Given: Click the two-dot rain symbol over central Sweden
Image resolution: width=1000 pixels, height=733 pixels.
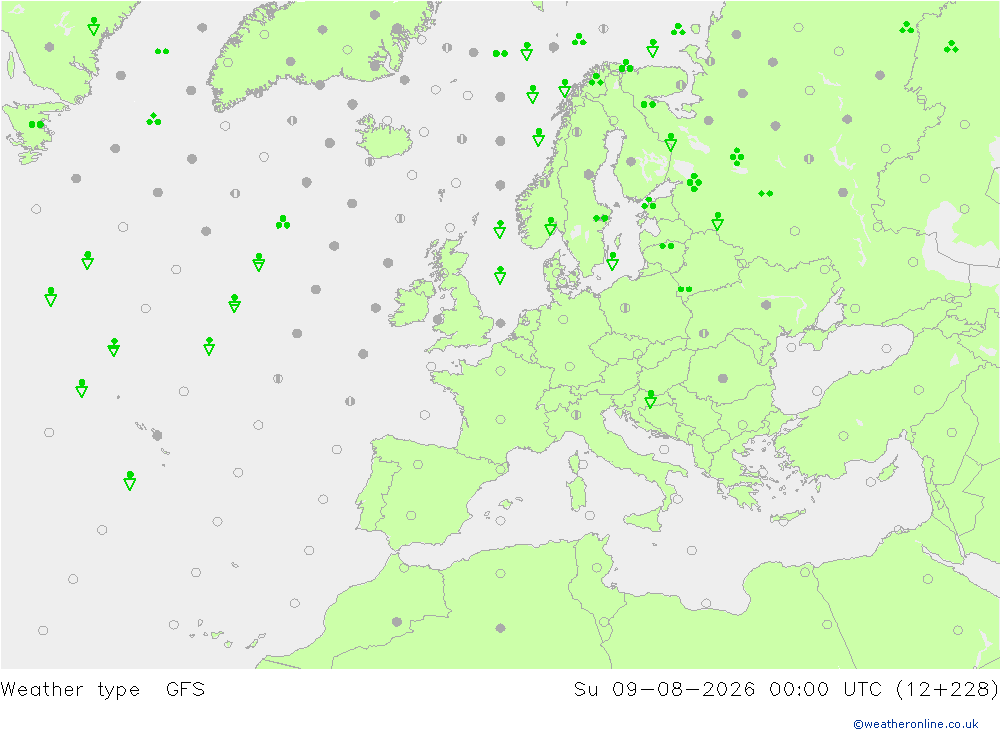Looking at the screenshot, I should click(x=600, y=218).
